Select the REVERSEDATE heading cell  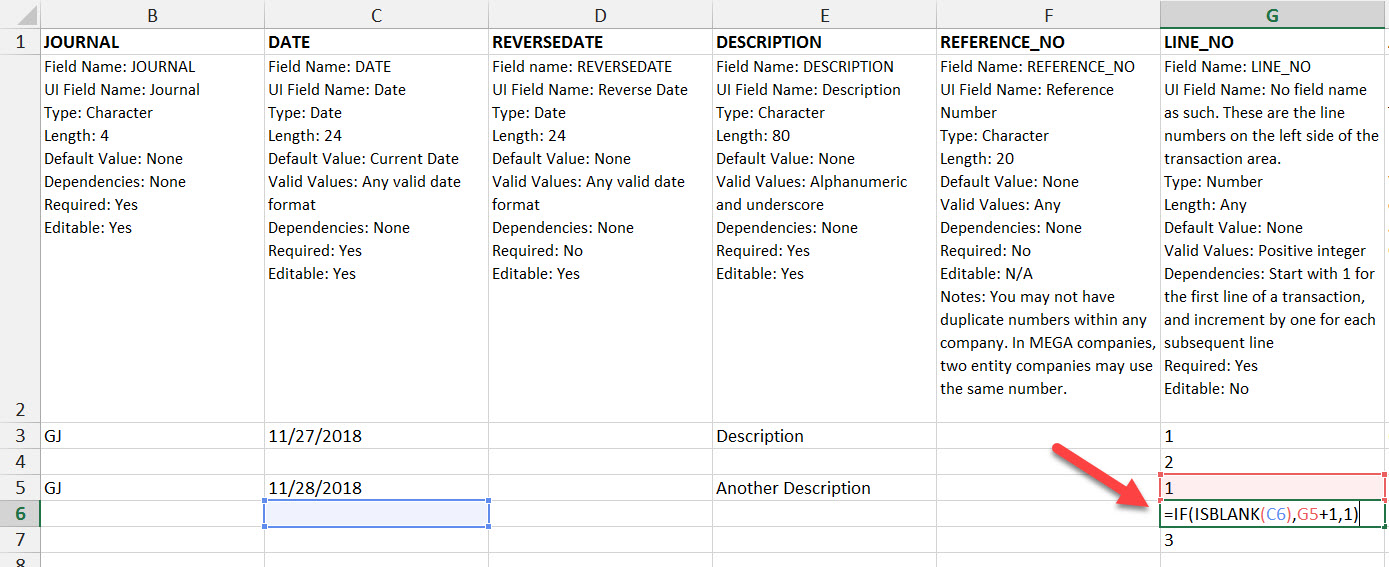[600, 42]
